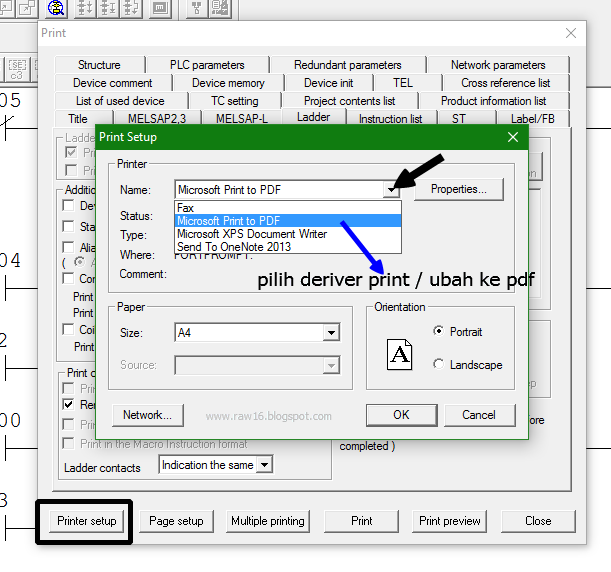The height and width of the screenshot is (572, 611).
Task: Switch to the Device comment tab
Action: pos(113,83)
